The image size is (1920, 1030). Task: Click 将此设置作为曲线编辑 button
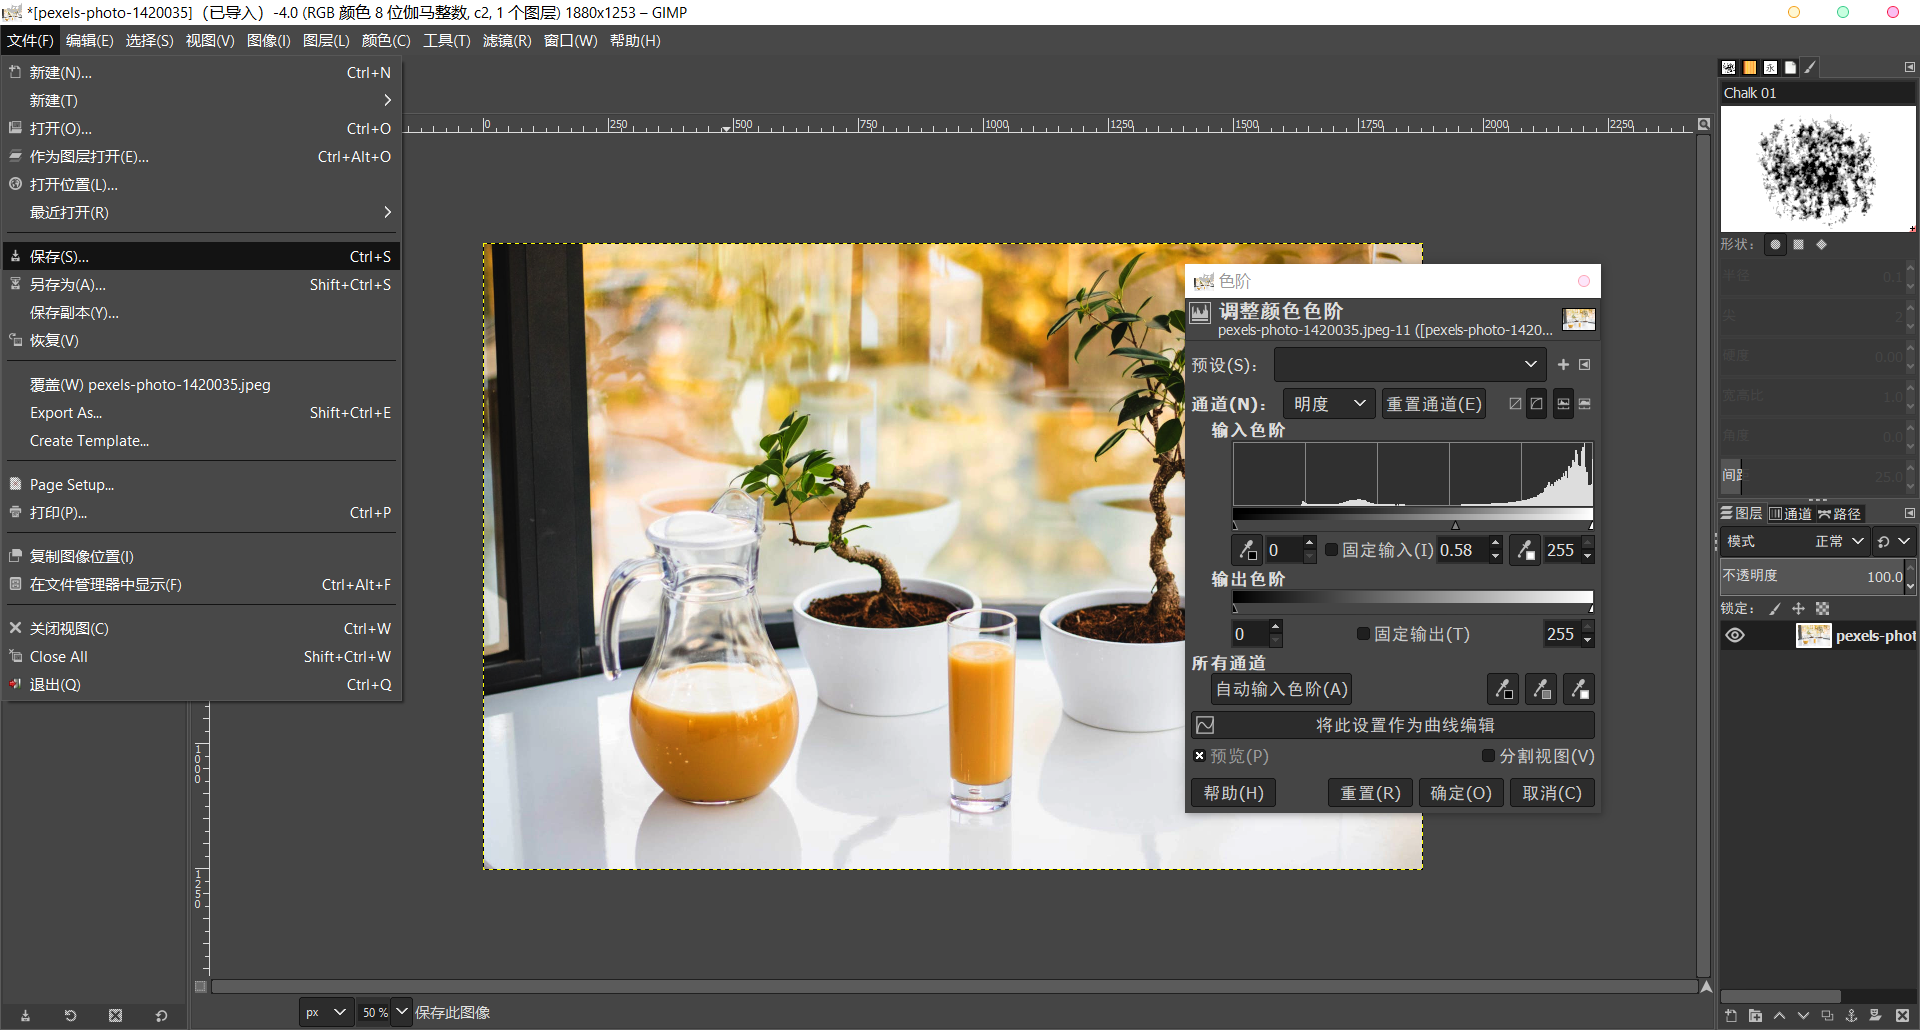[x=1392, y=725]
